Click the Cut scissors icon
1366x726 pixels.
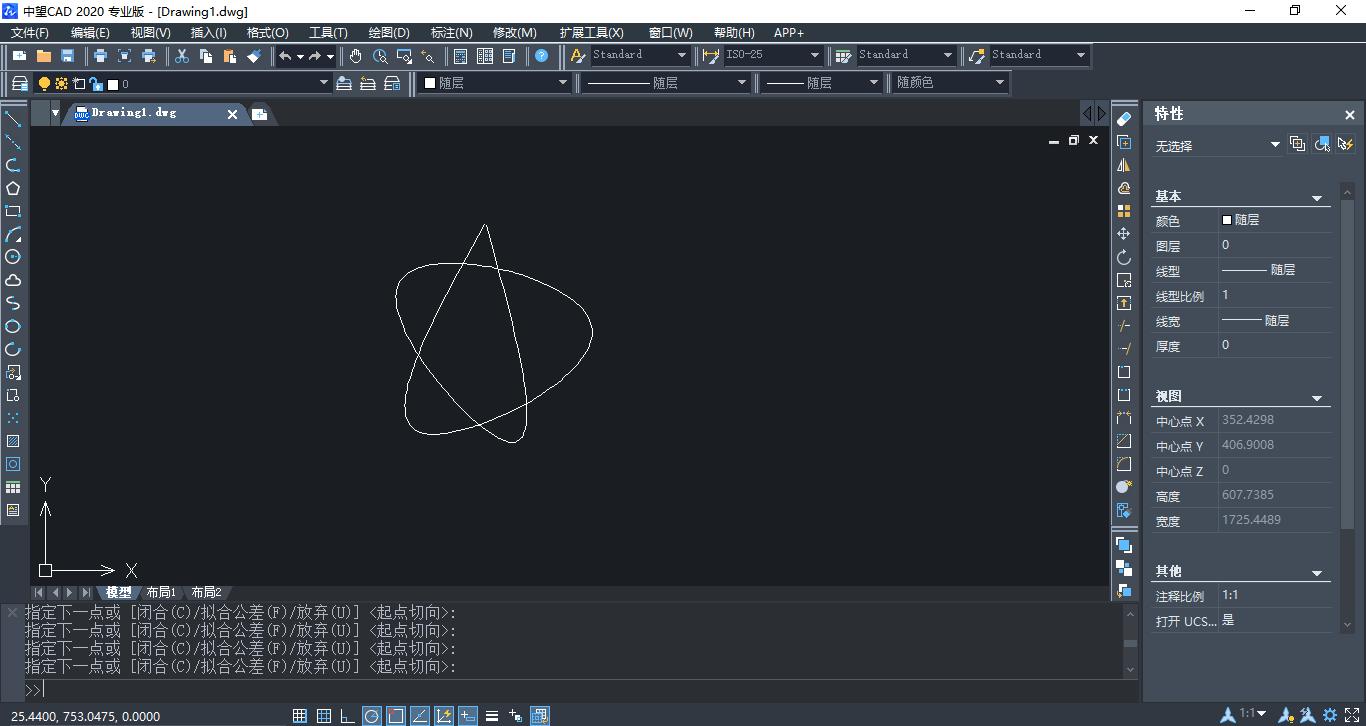(182, 56)
